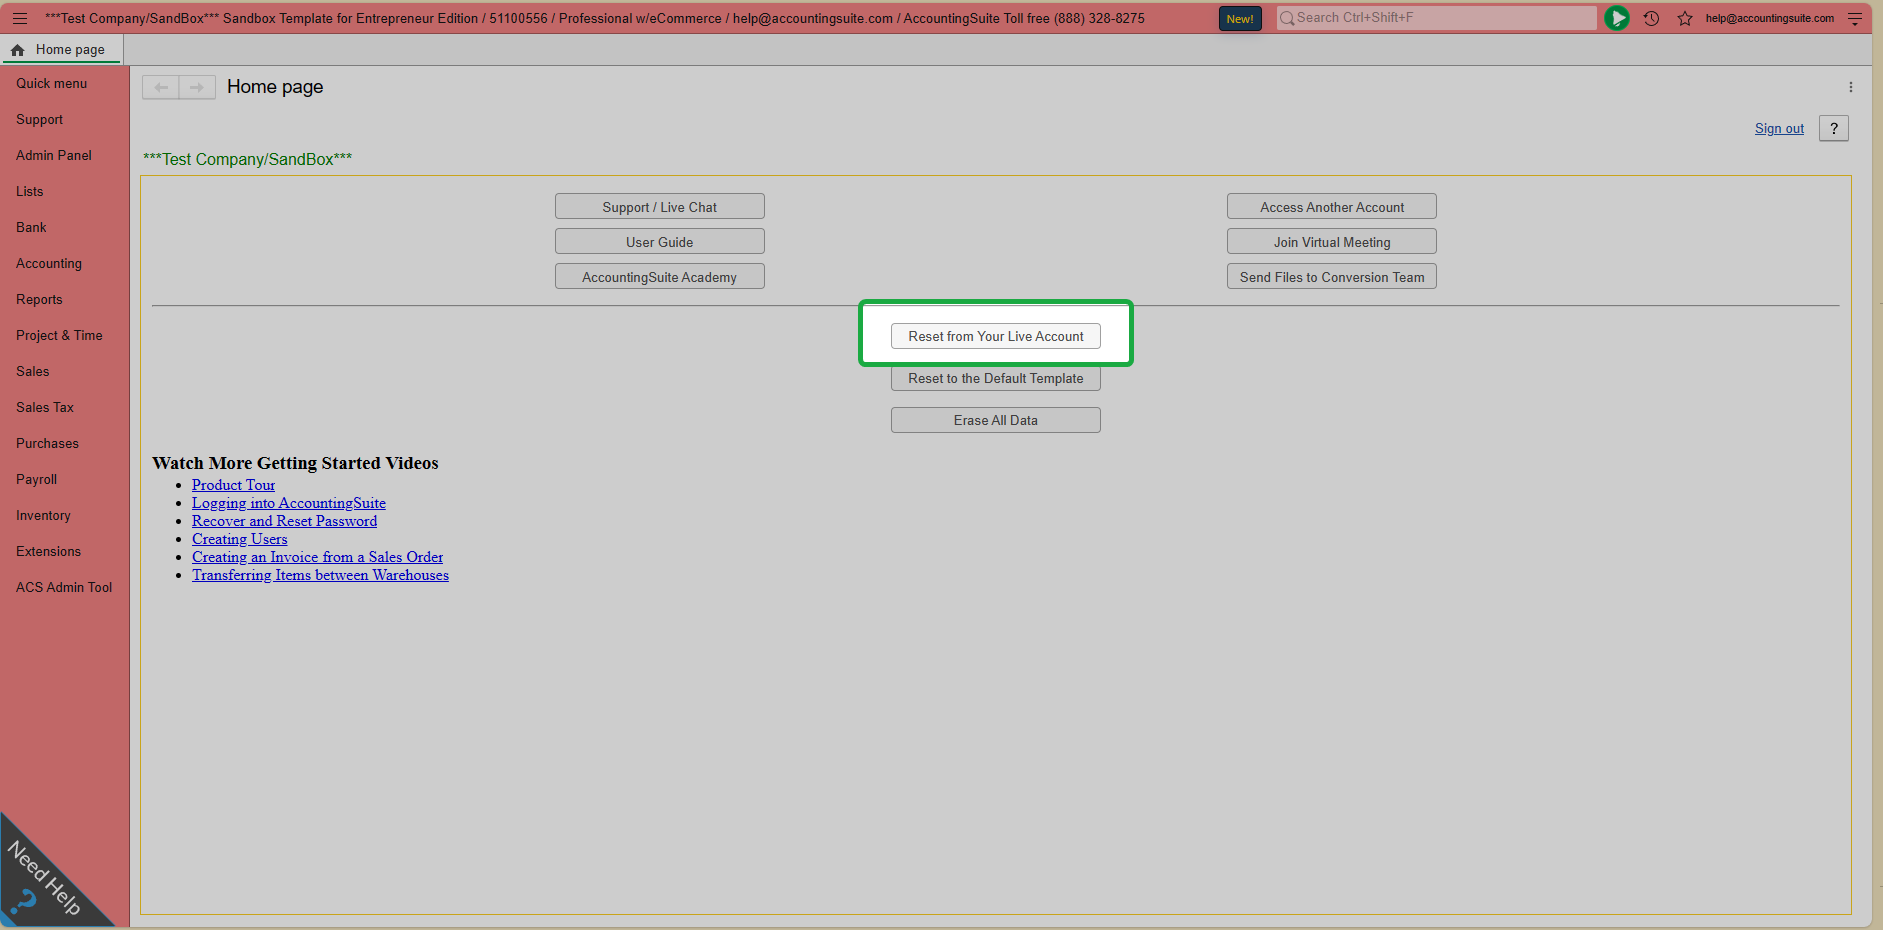Open Support in sidebar
1883x930 pixels.
tap(39, 119)
